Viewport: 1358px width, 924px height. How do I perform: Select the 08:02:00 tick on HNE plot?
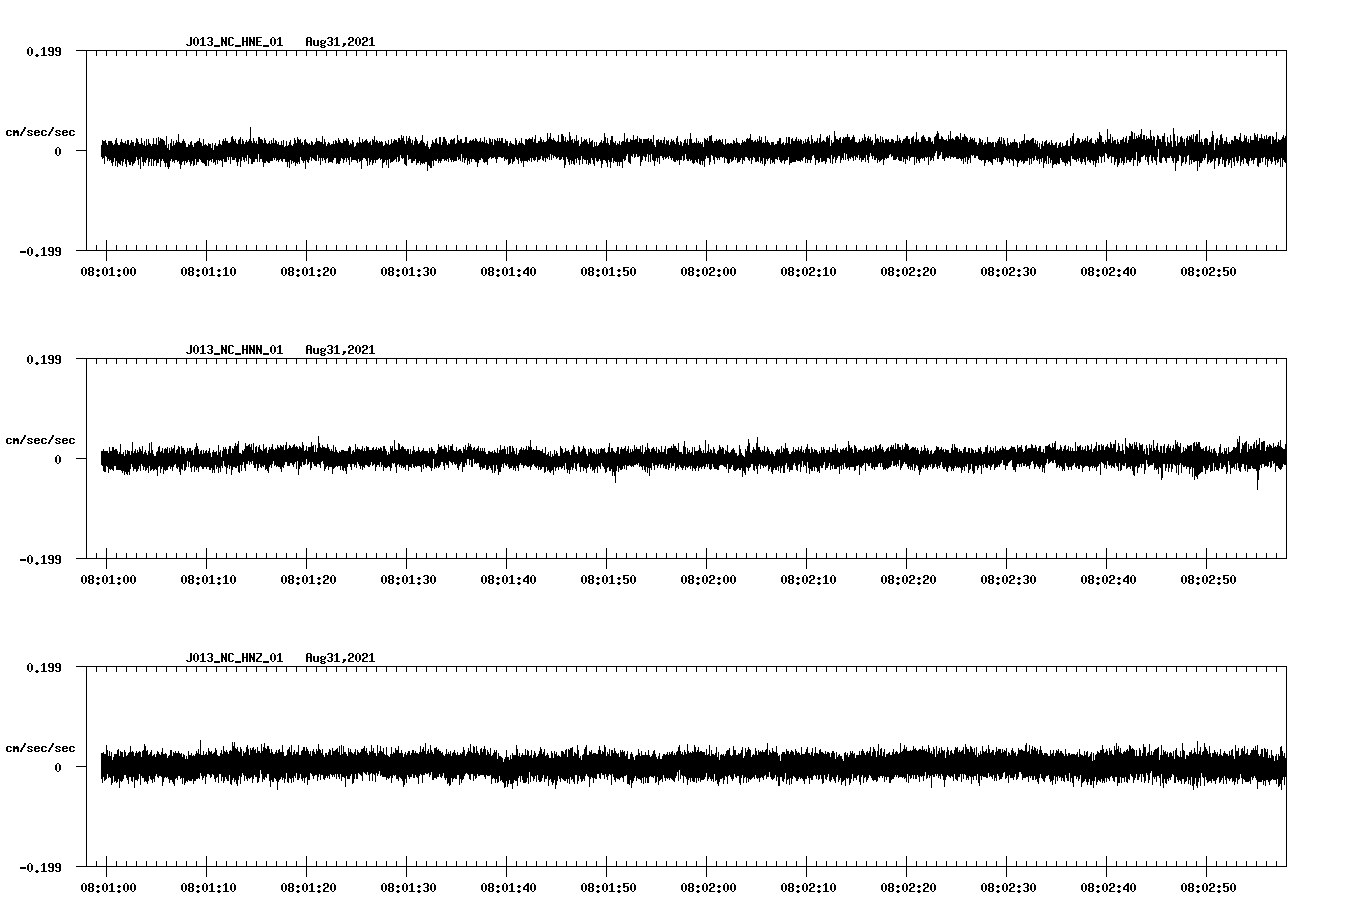[x=707, y=246]
